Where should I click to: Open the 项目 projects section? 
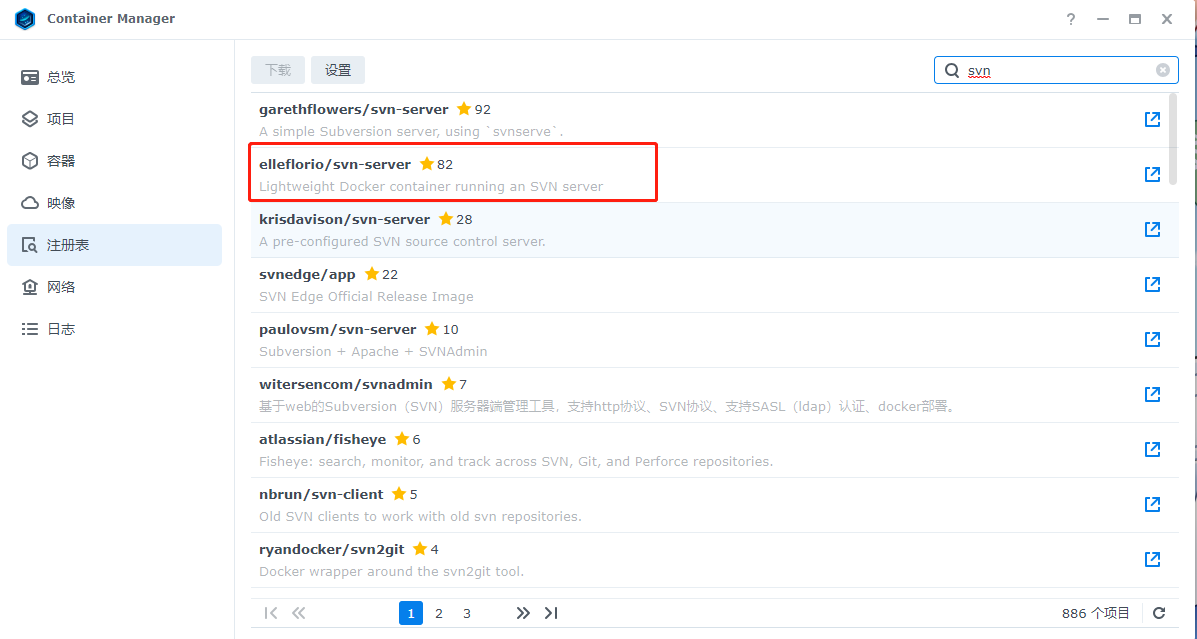click(x=115, y=119)
